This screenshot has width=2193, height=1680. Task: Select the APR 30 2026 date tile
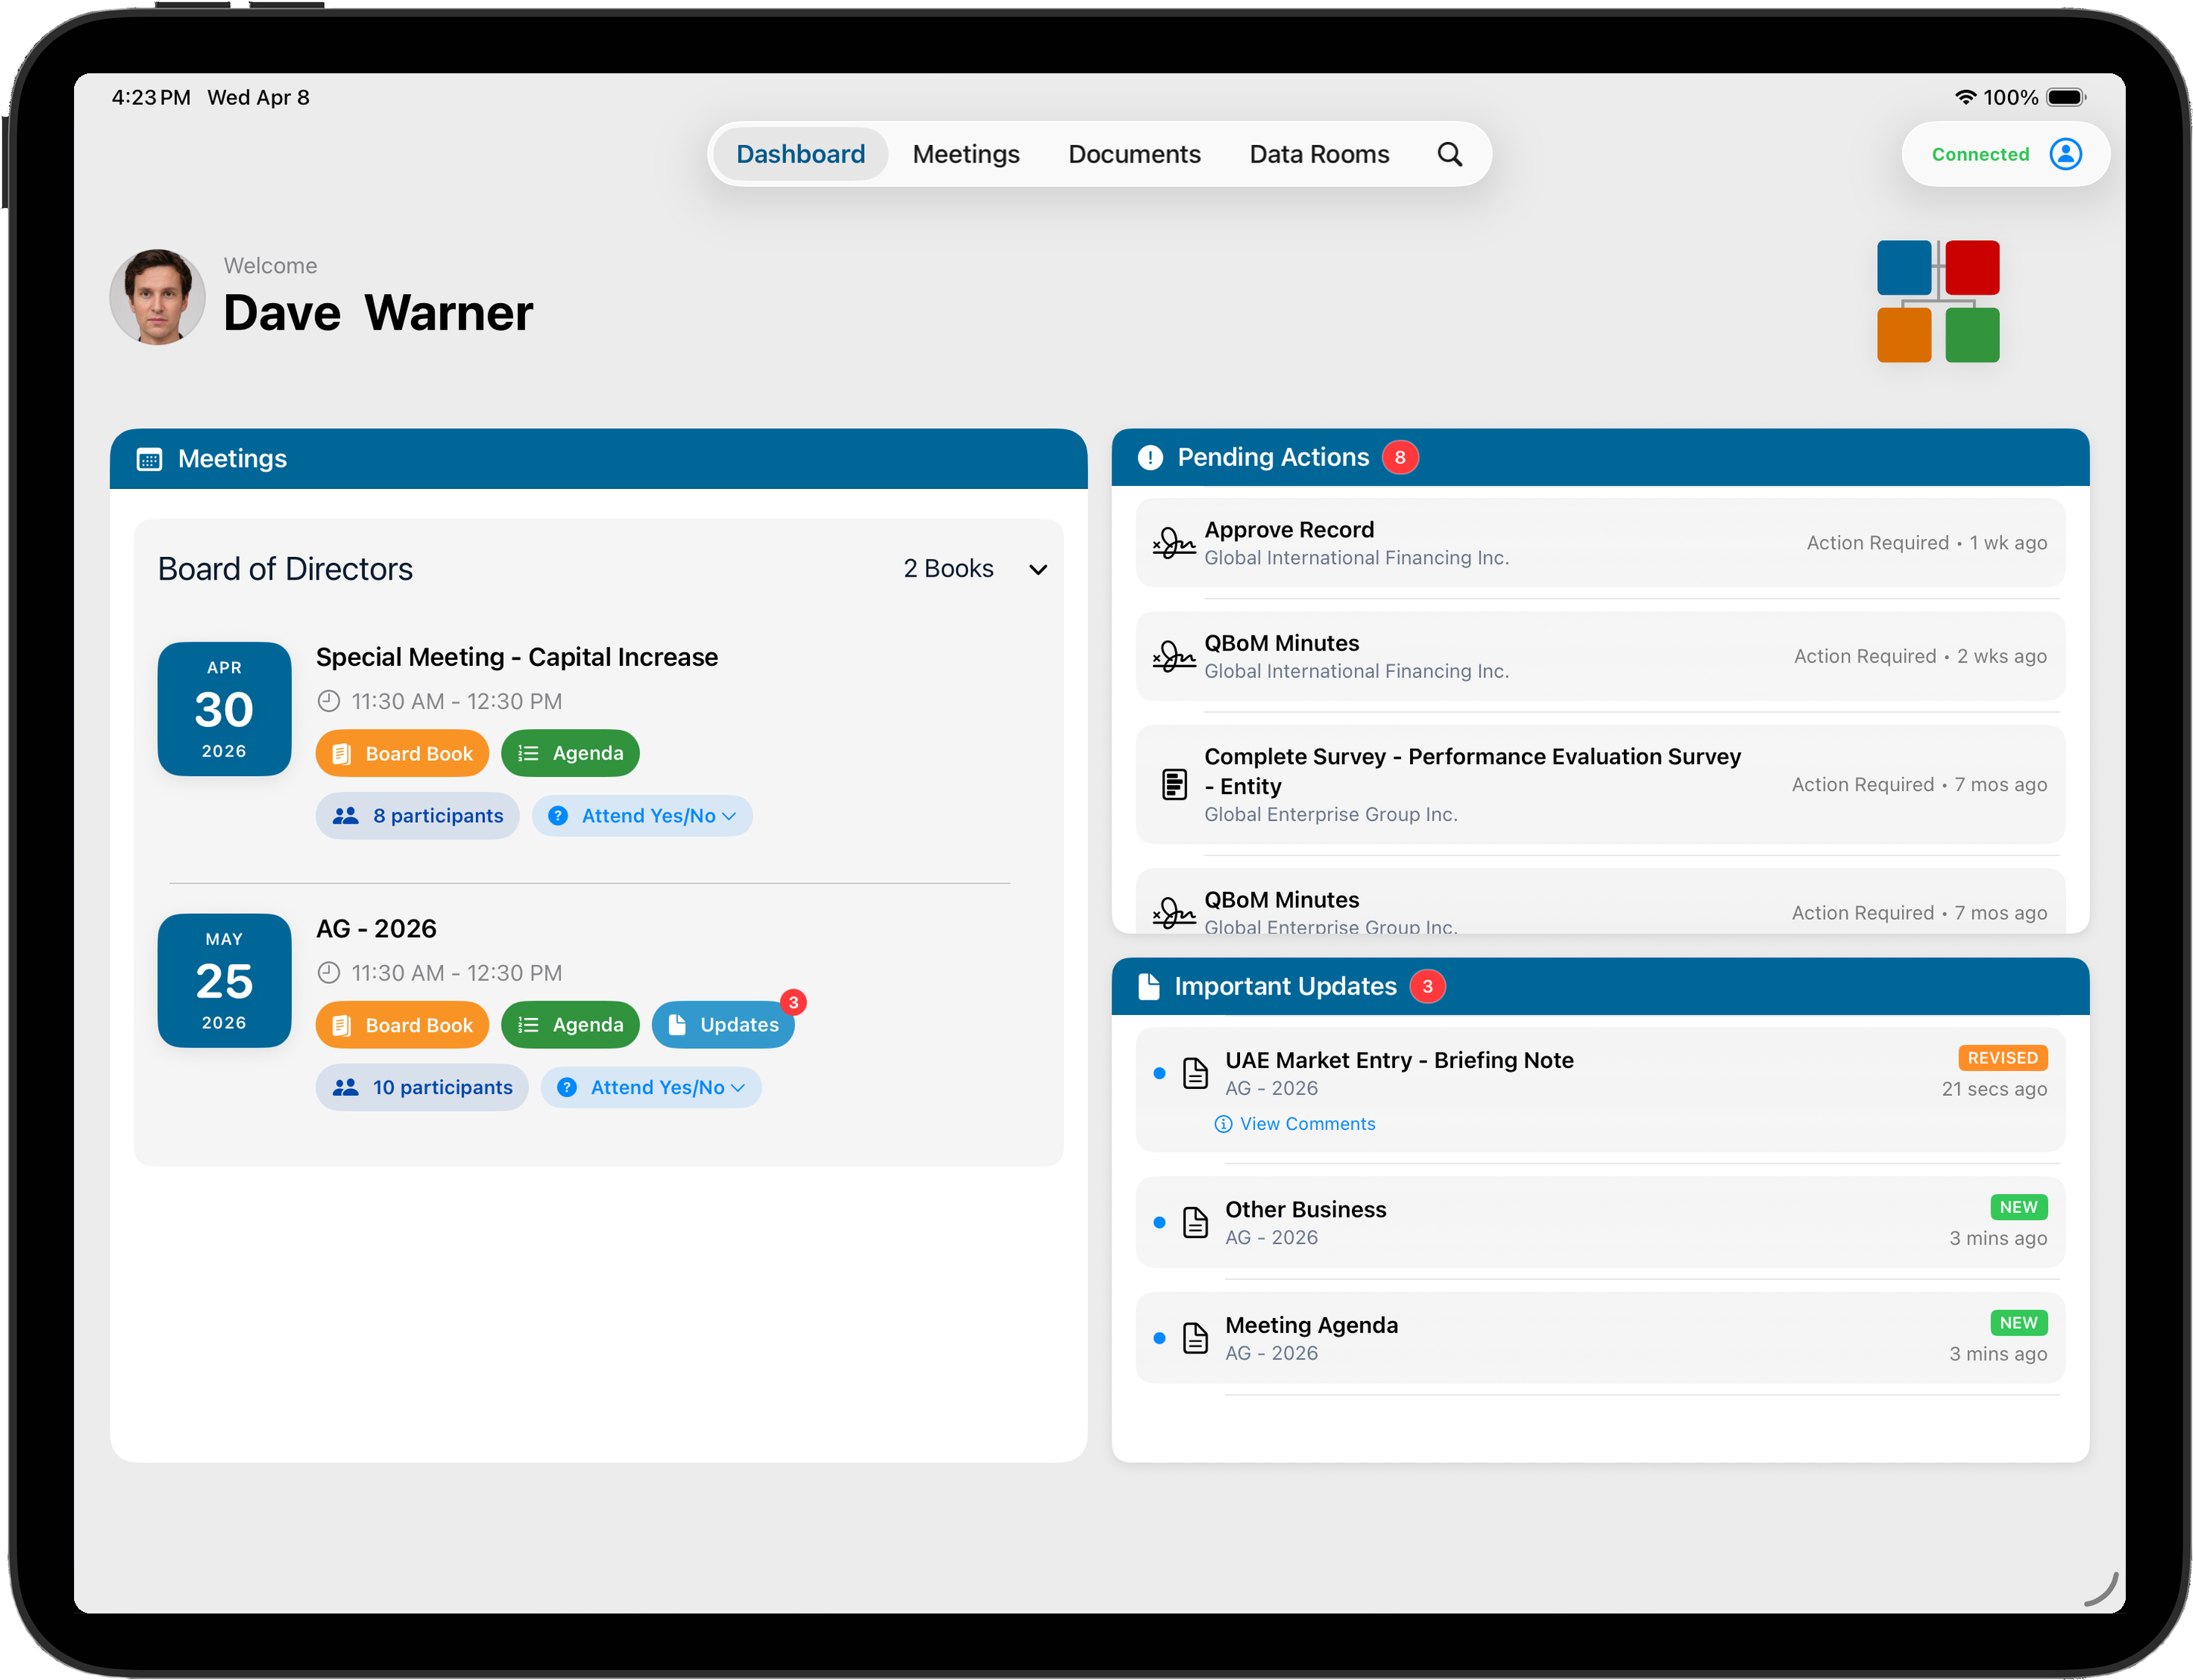pyautogui.click(x=224, y=709)
